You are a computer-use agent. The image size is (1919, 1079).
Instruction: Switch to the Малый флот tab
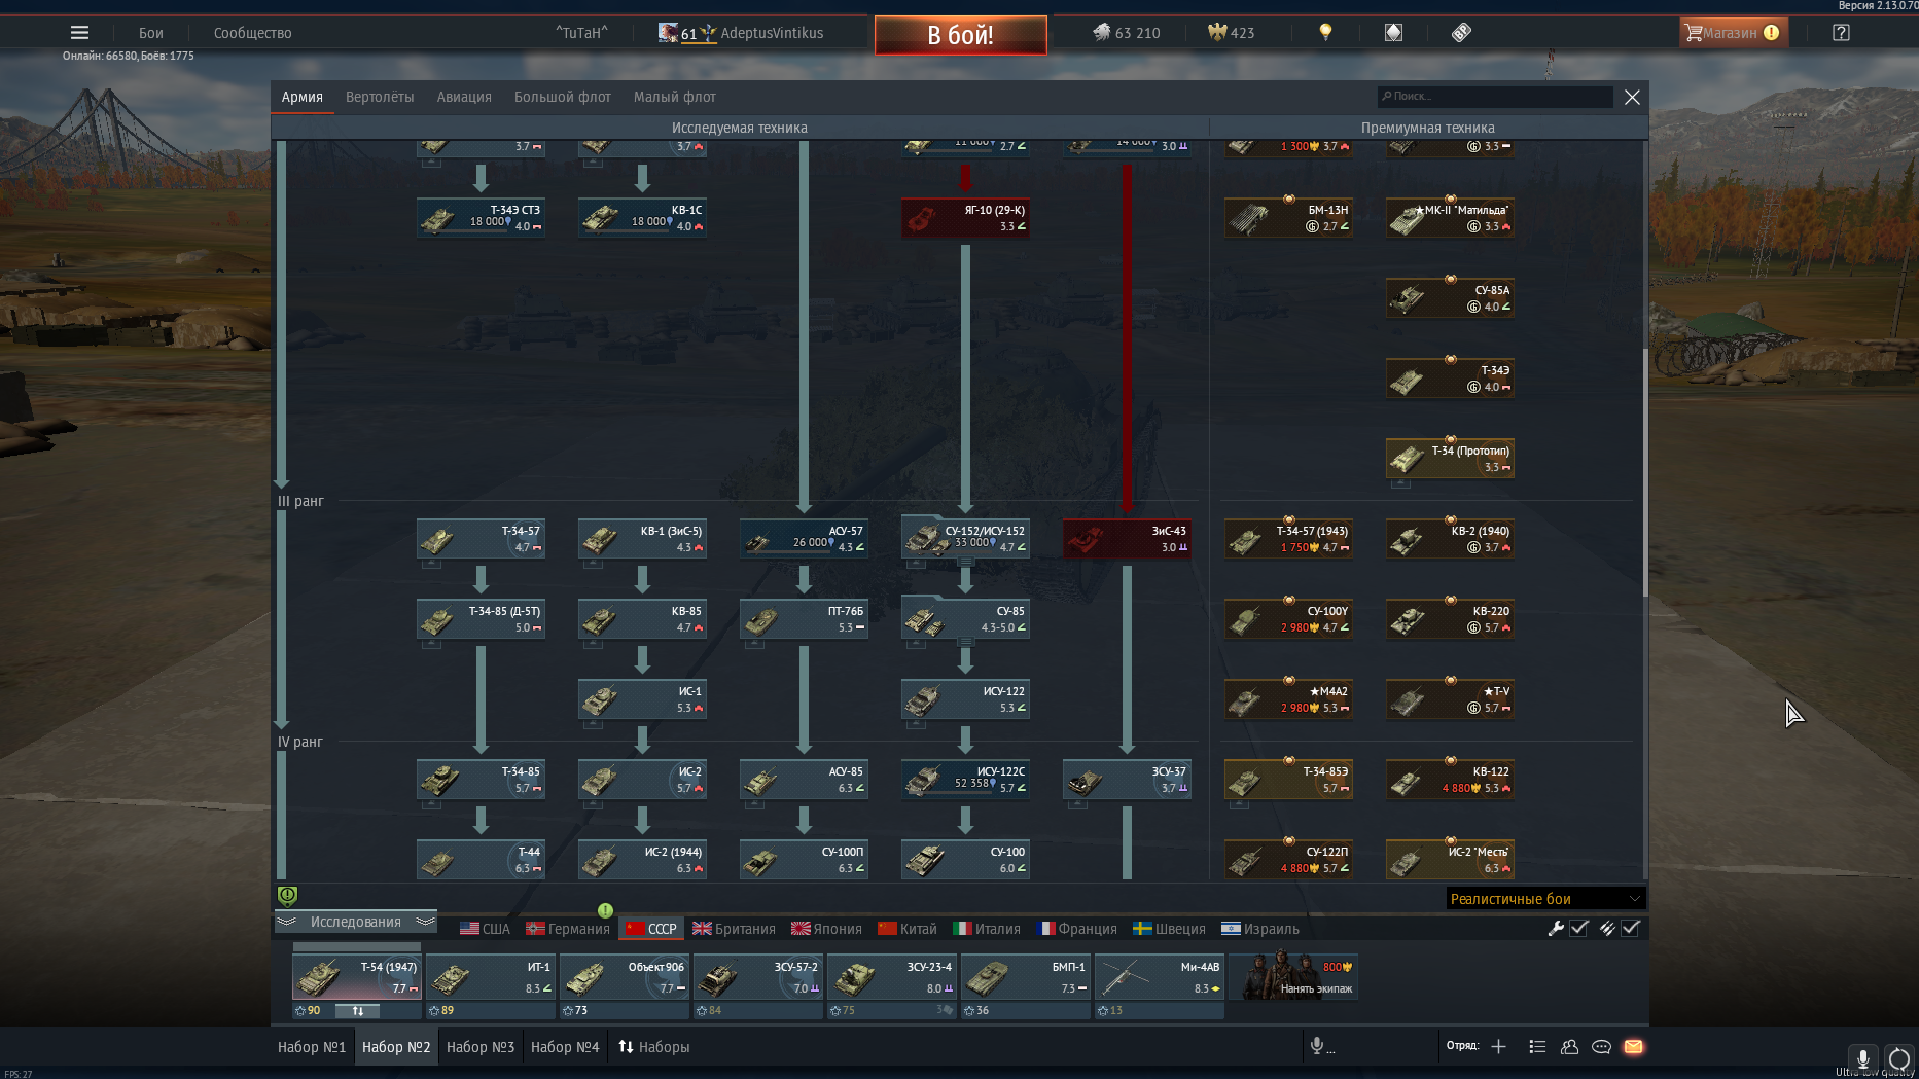coord(675,97)
